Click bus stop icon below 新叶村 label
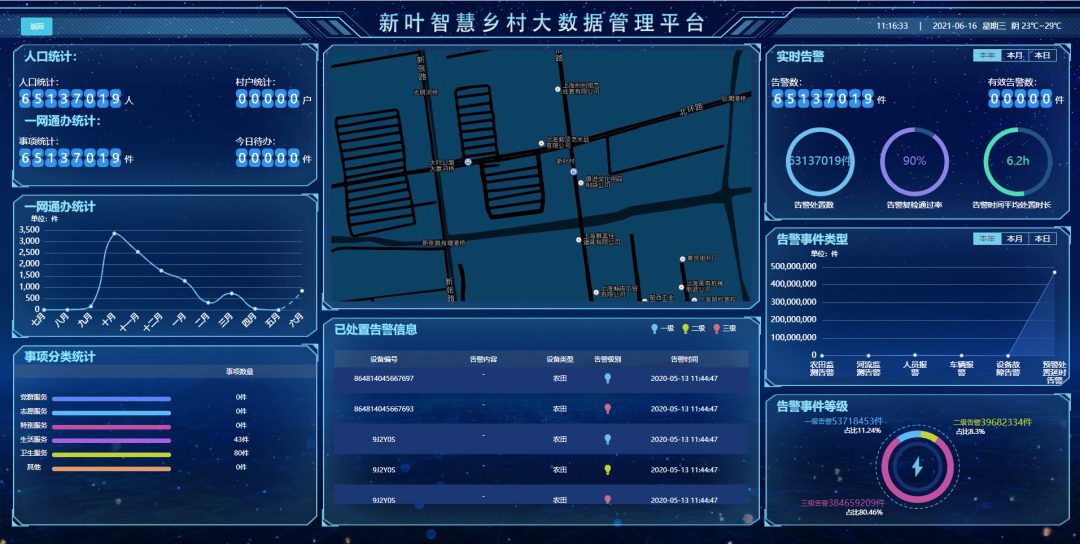This screenshot has width=1080, height=544. click(573, 171)
